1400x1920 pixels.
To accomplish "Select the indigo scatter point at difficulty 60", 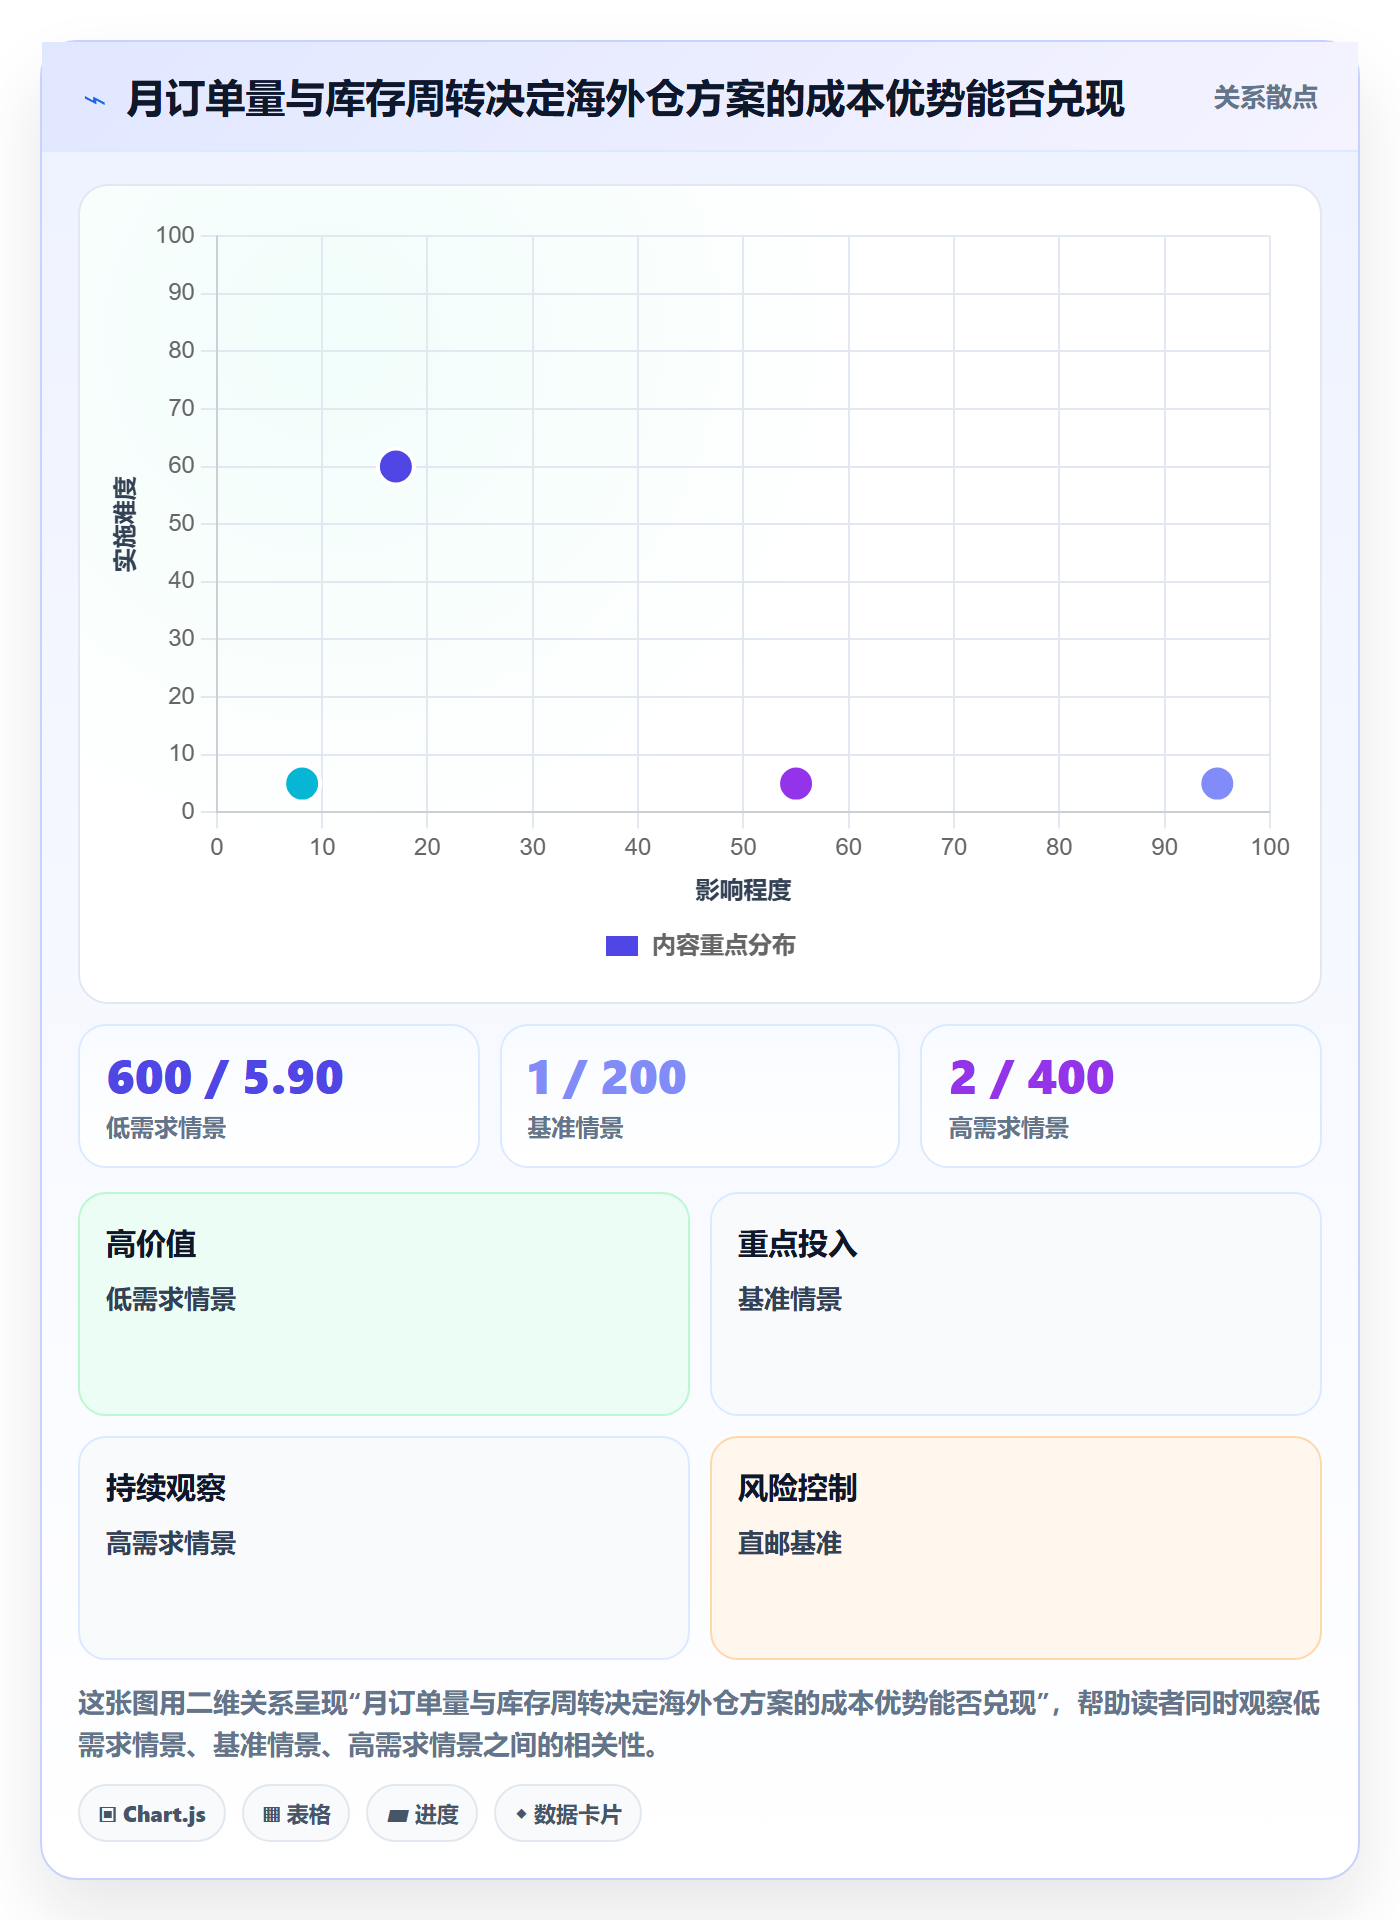I will coord(396,466).
